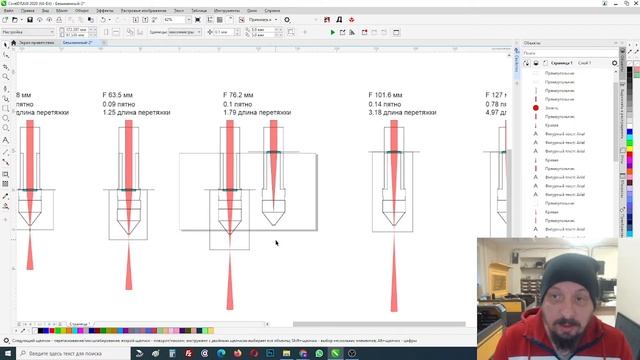Click the horizontal scrollbar below the canvas
Screen dimensions: 640x360
[x=379, y=324]
